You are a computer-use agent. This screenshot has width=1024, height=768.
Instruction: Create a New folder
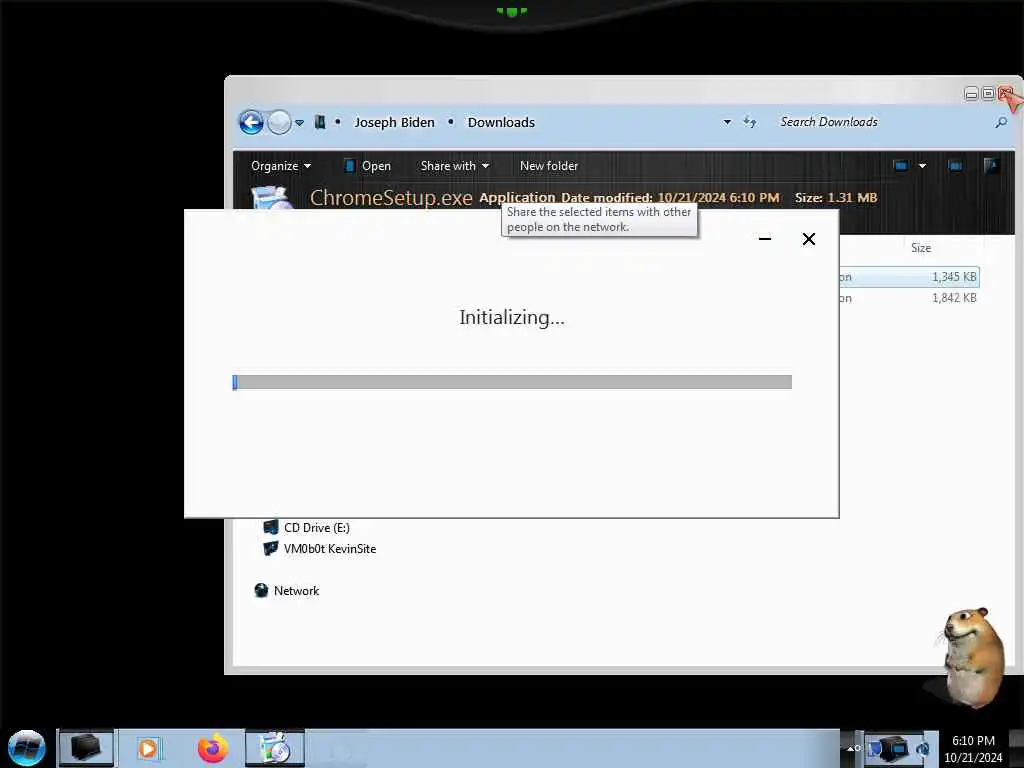point(549,166)
